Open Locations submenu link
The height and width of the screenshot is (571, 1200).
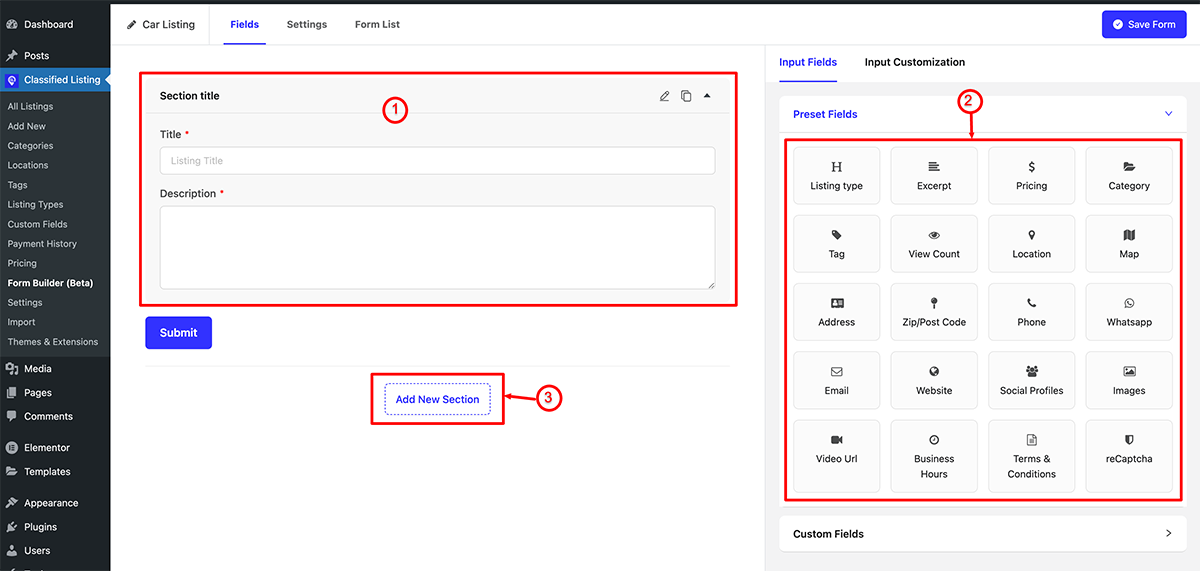tap(28, 165)
